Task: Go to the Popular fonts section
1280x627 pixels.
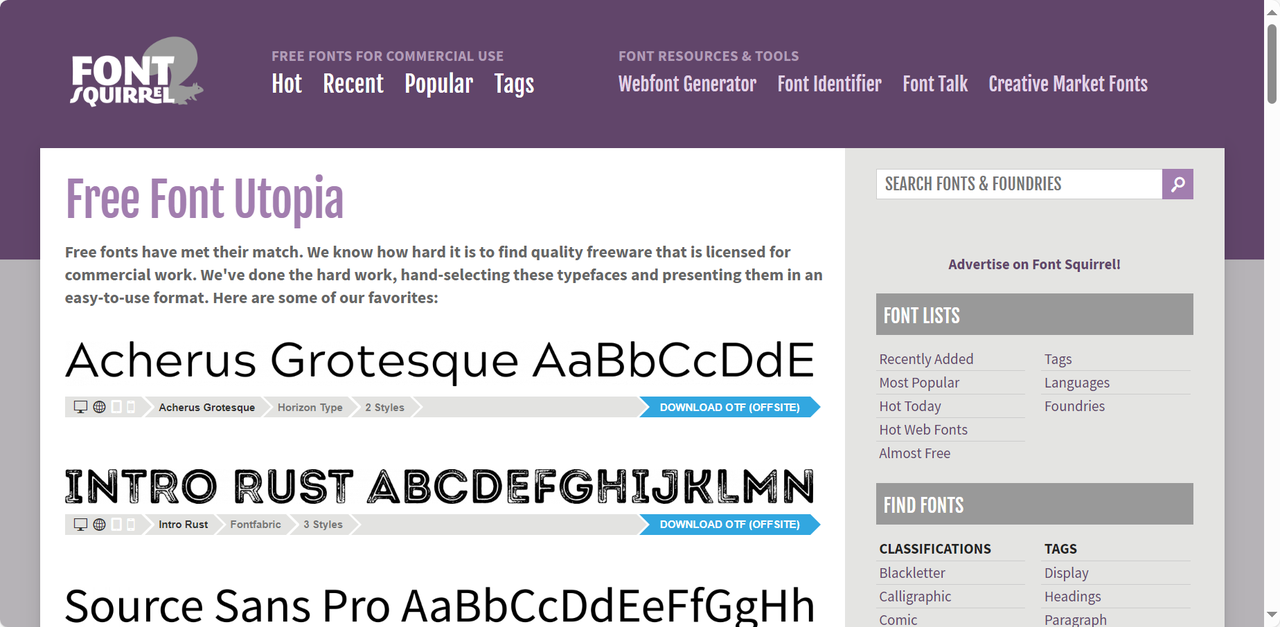Action: point(438,84)
